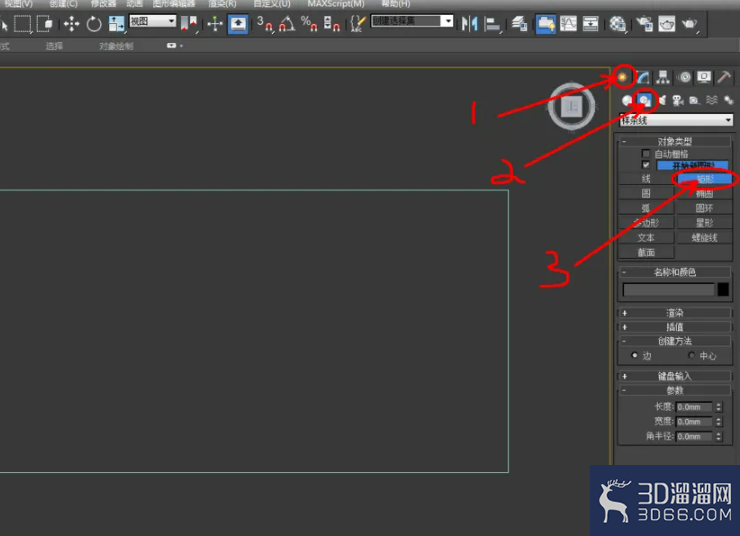The width and height of the screenshot is (740, 536).
Task: Select the 中心 creation method radio button
Action: [x=692, y=355]
